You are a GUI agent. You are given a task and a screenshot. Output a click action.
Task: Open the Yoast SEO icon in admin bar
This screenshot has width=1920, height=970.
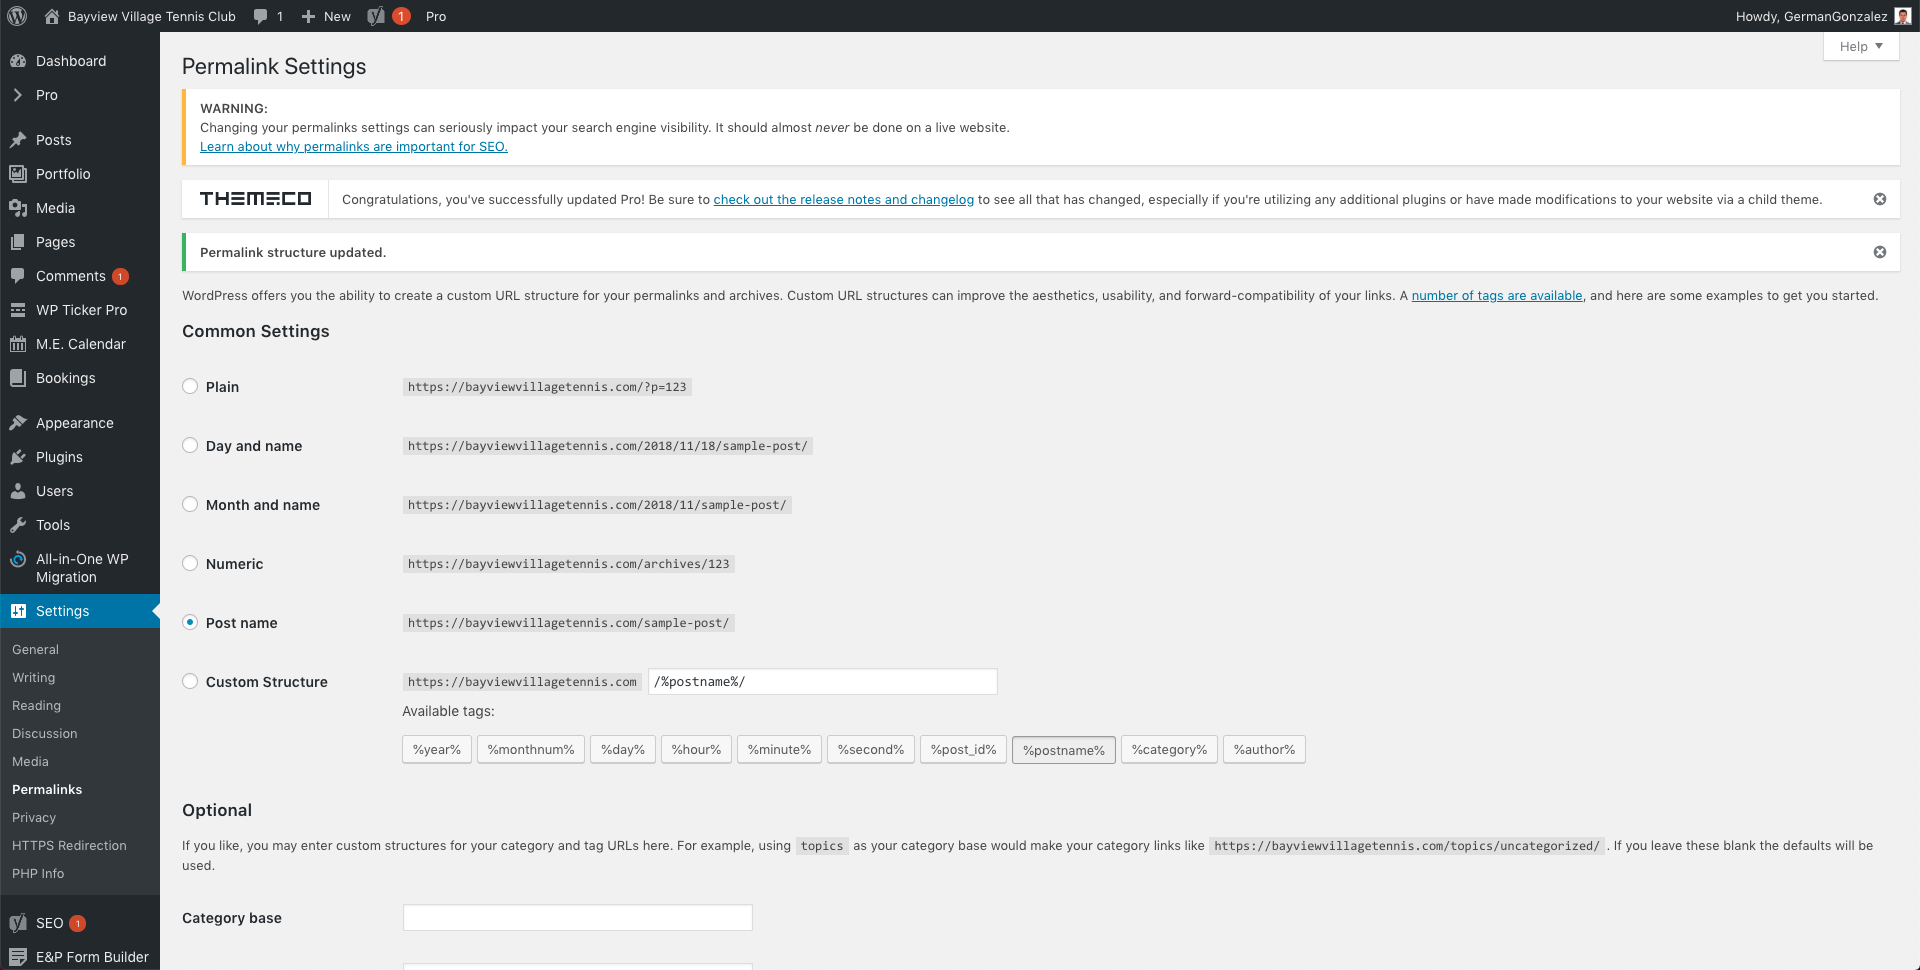point(376,16)
